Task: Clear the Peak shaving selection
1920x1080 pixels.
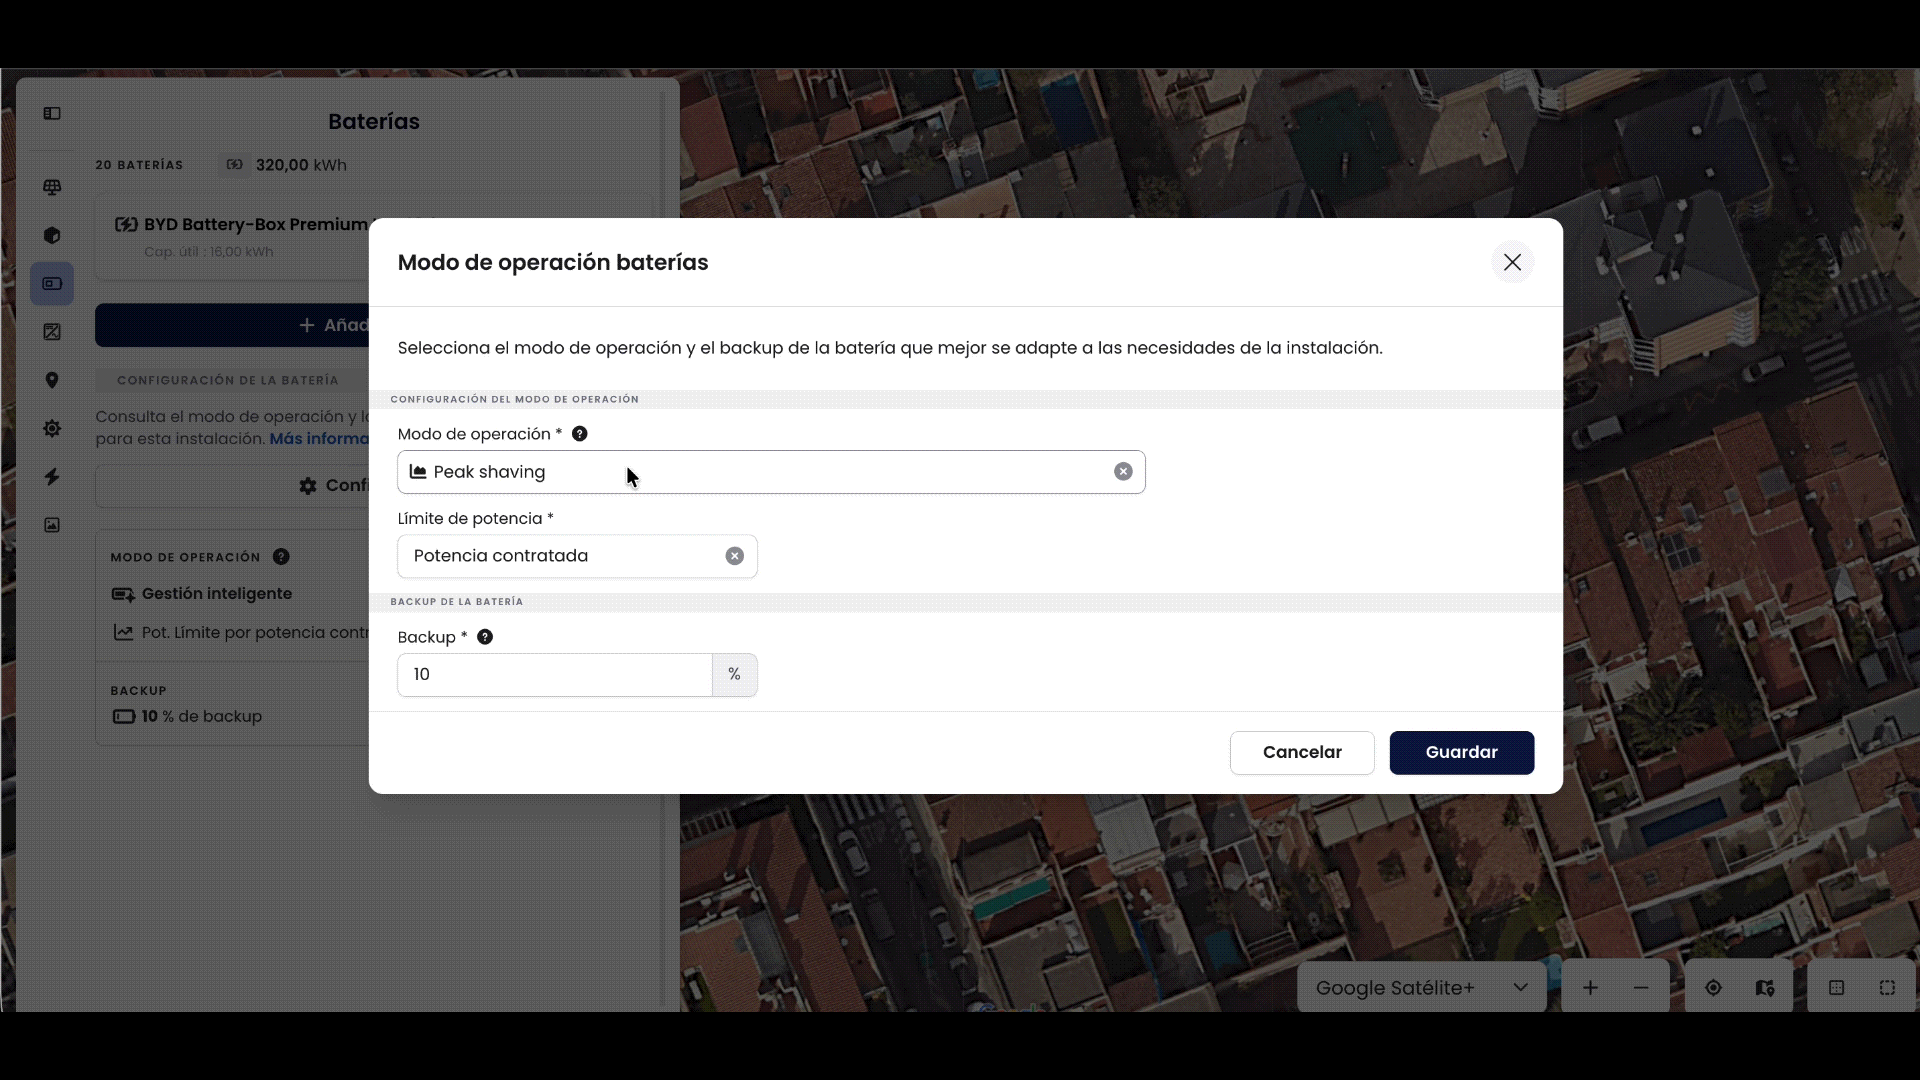Action: pos(1123,472)
